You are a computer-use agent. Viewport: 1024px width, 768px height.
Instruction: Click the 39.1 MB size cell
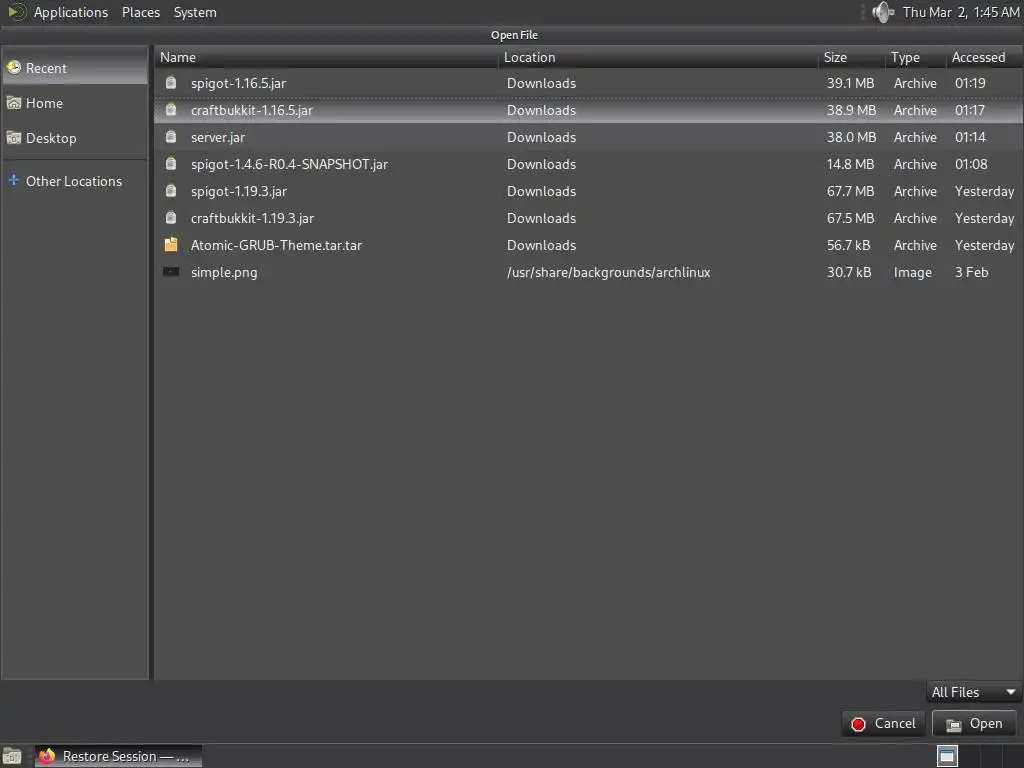[850, 83]
